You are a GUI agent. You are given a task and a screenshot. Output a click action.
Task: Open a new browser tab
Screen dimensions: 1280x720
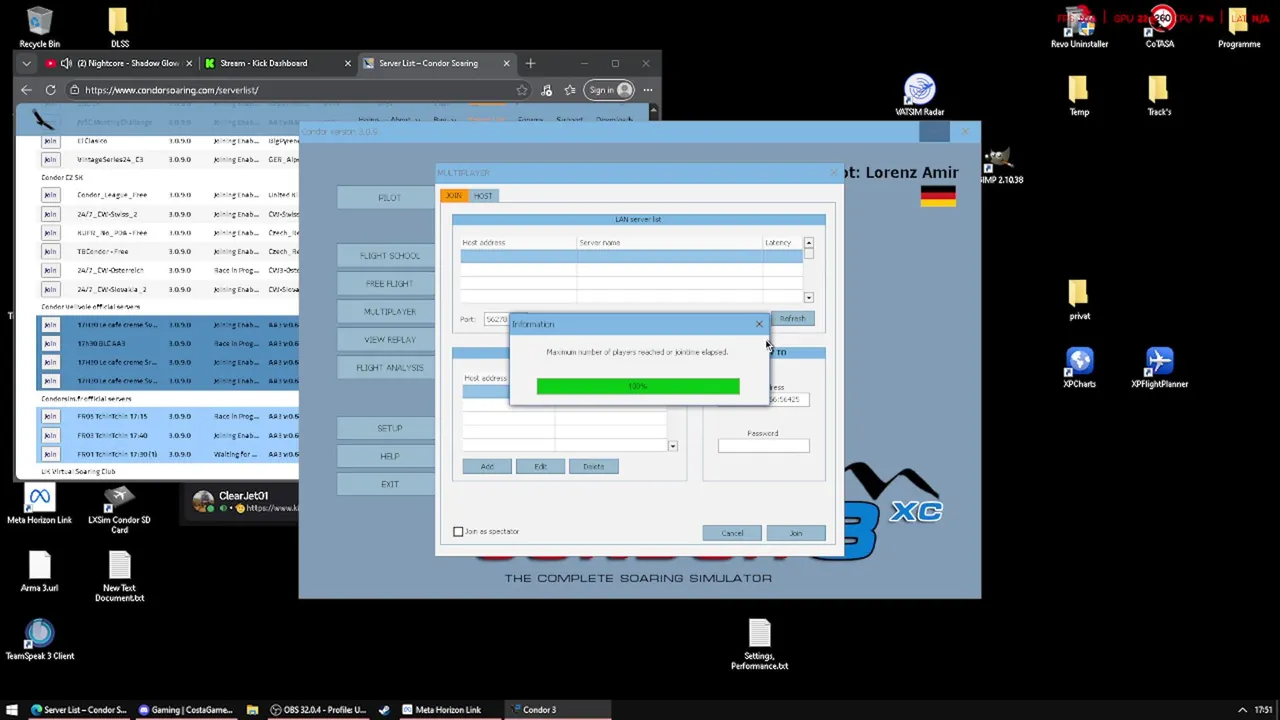click(x=530, y=63)
